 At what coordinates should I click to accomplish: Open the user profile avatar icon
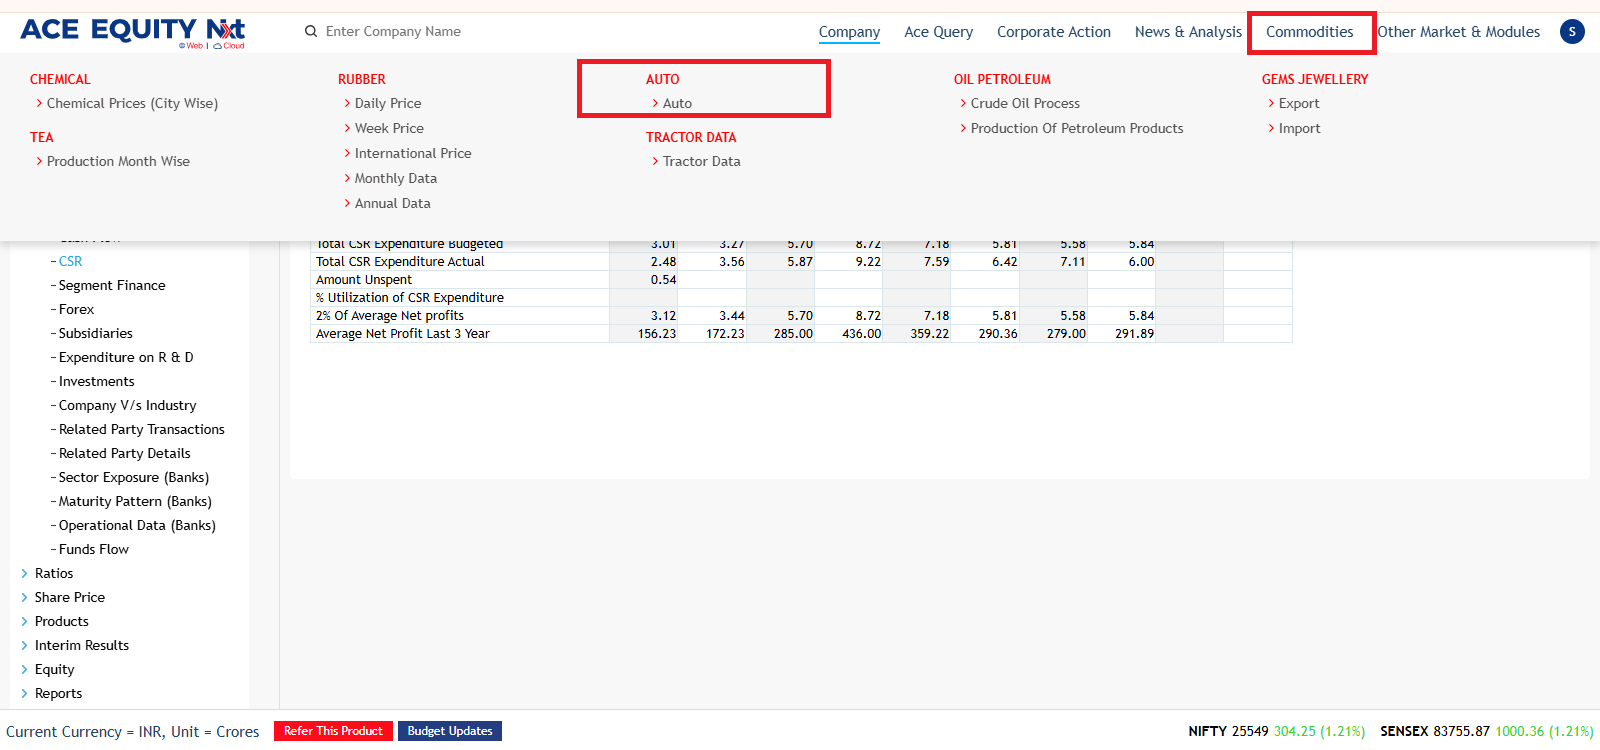(x=1571, y=32)
